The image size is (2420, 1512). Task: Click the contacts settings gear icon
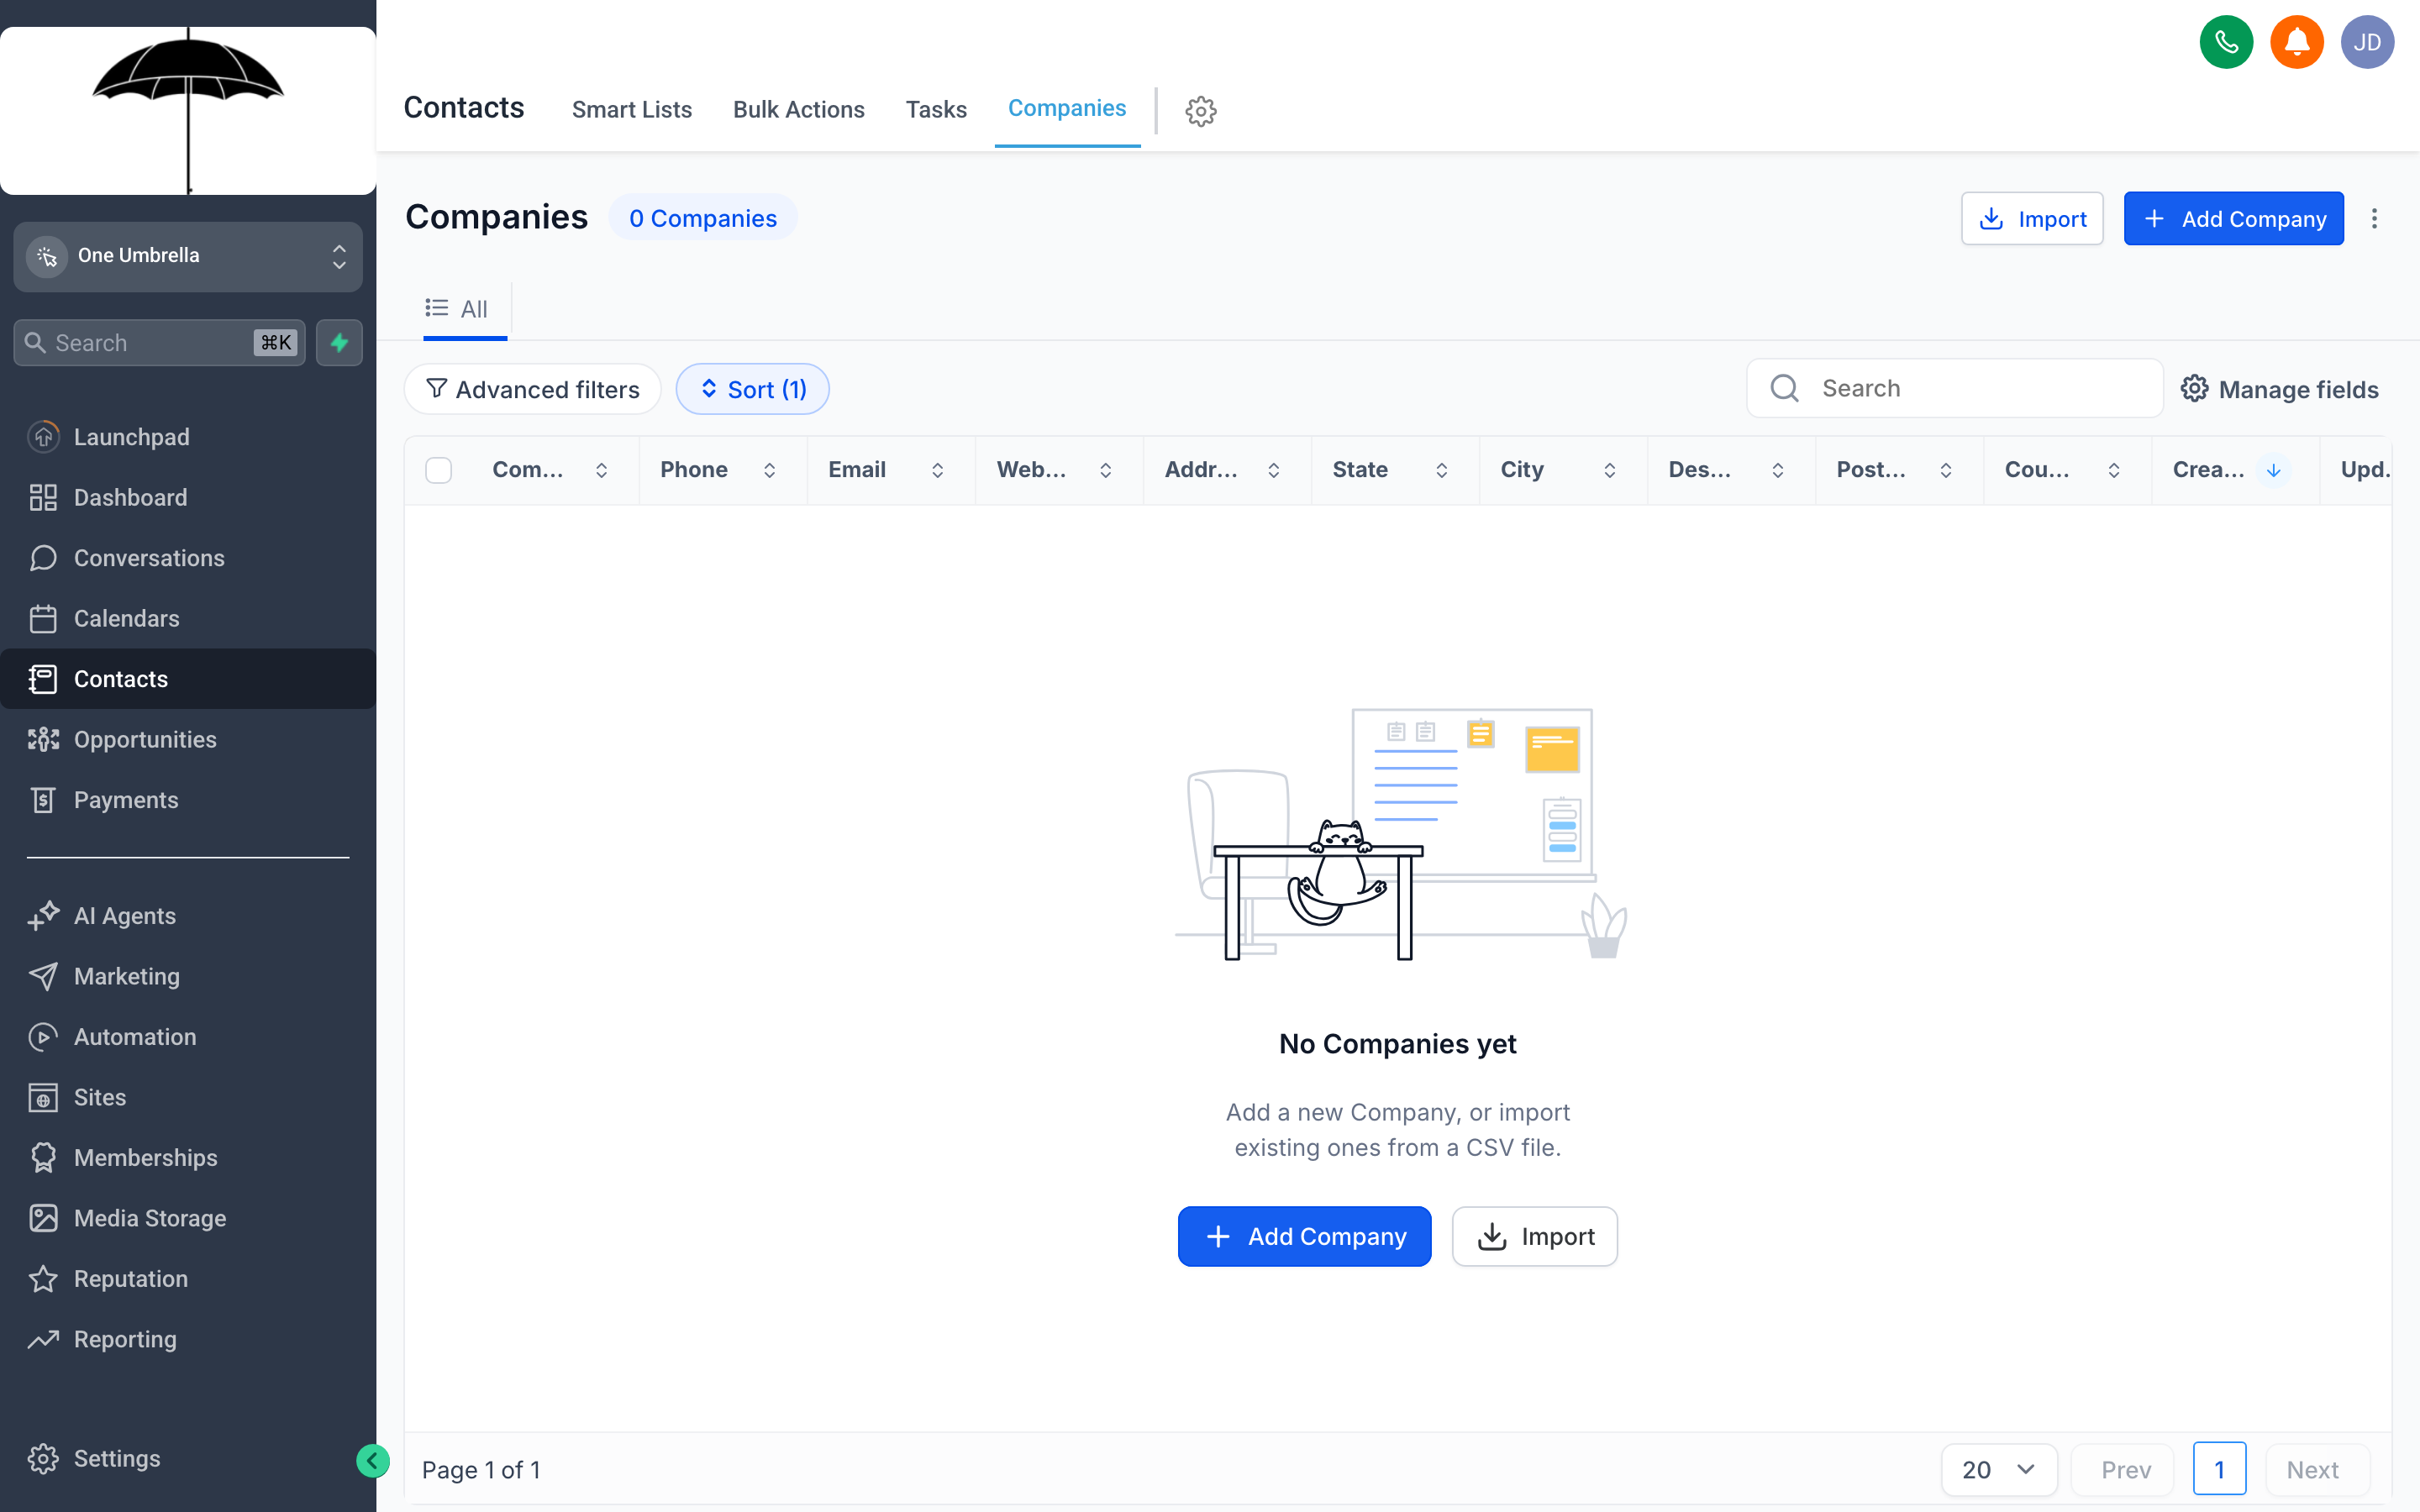tap(1201, 110)
